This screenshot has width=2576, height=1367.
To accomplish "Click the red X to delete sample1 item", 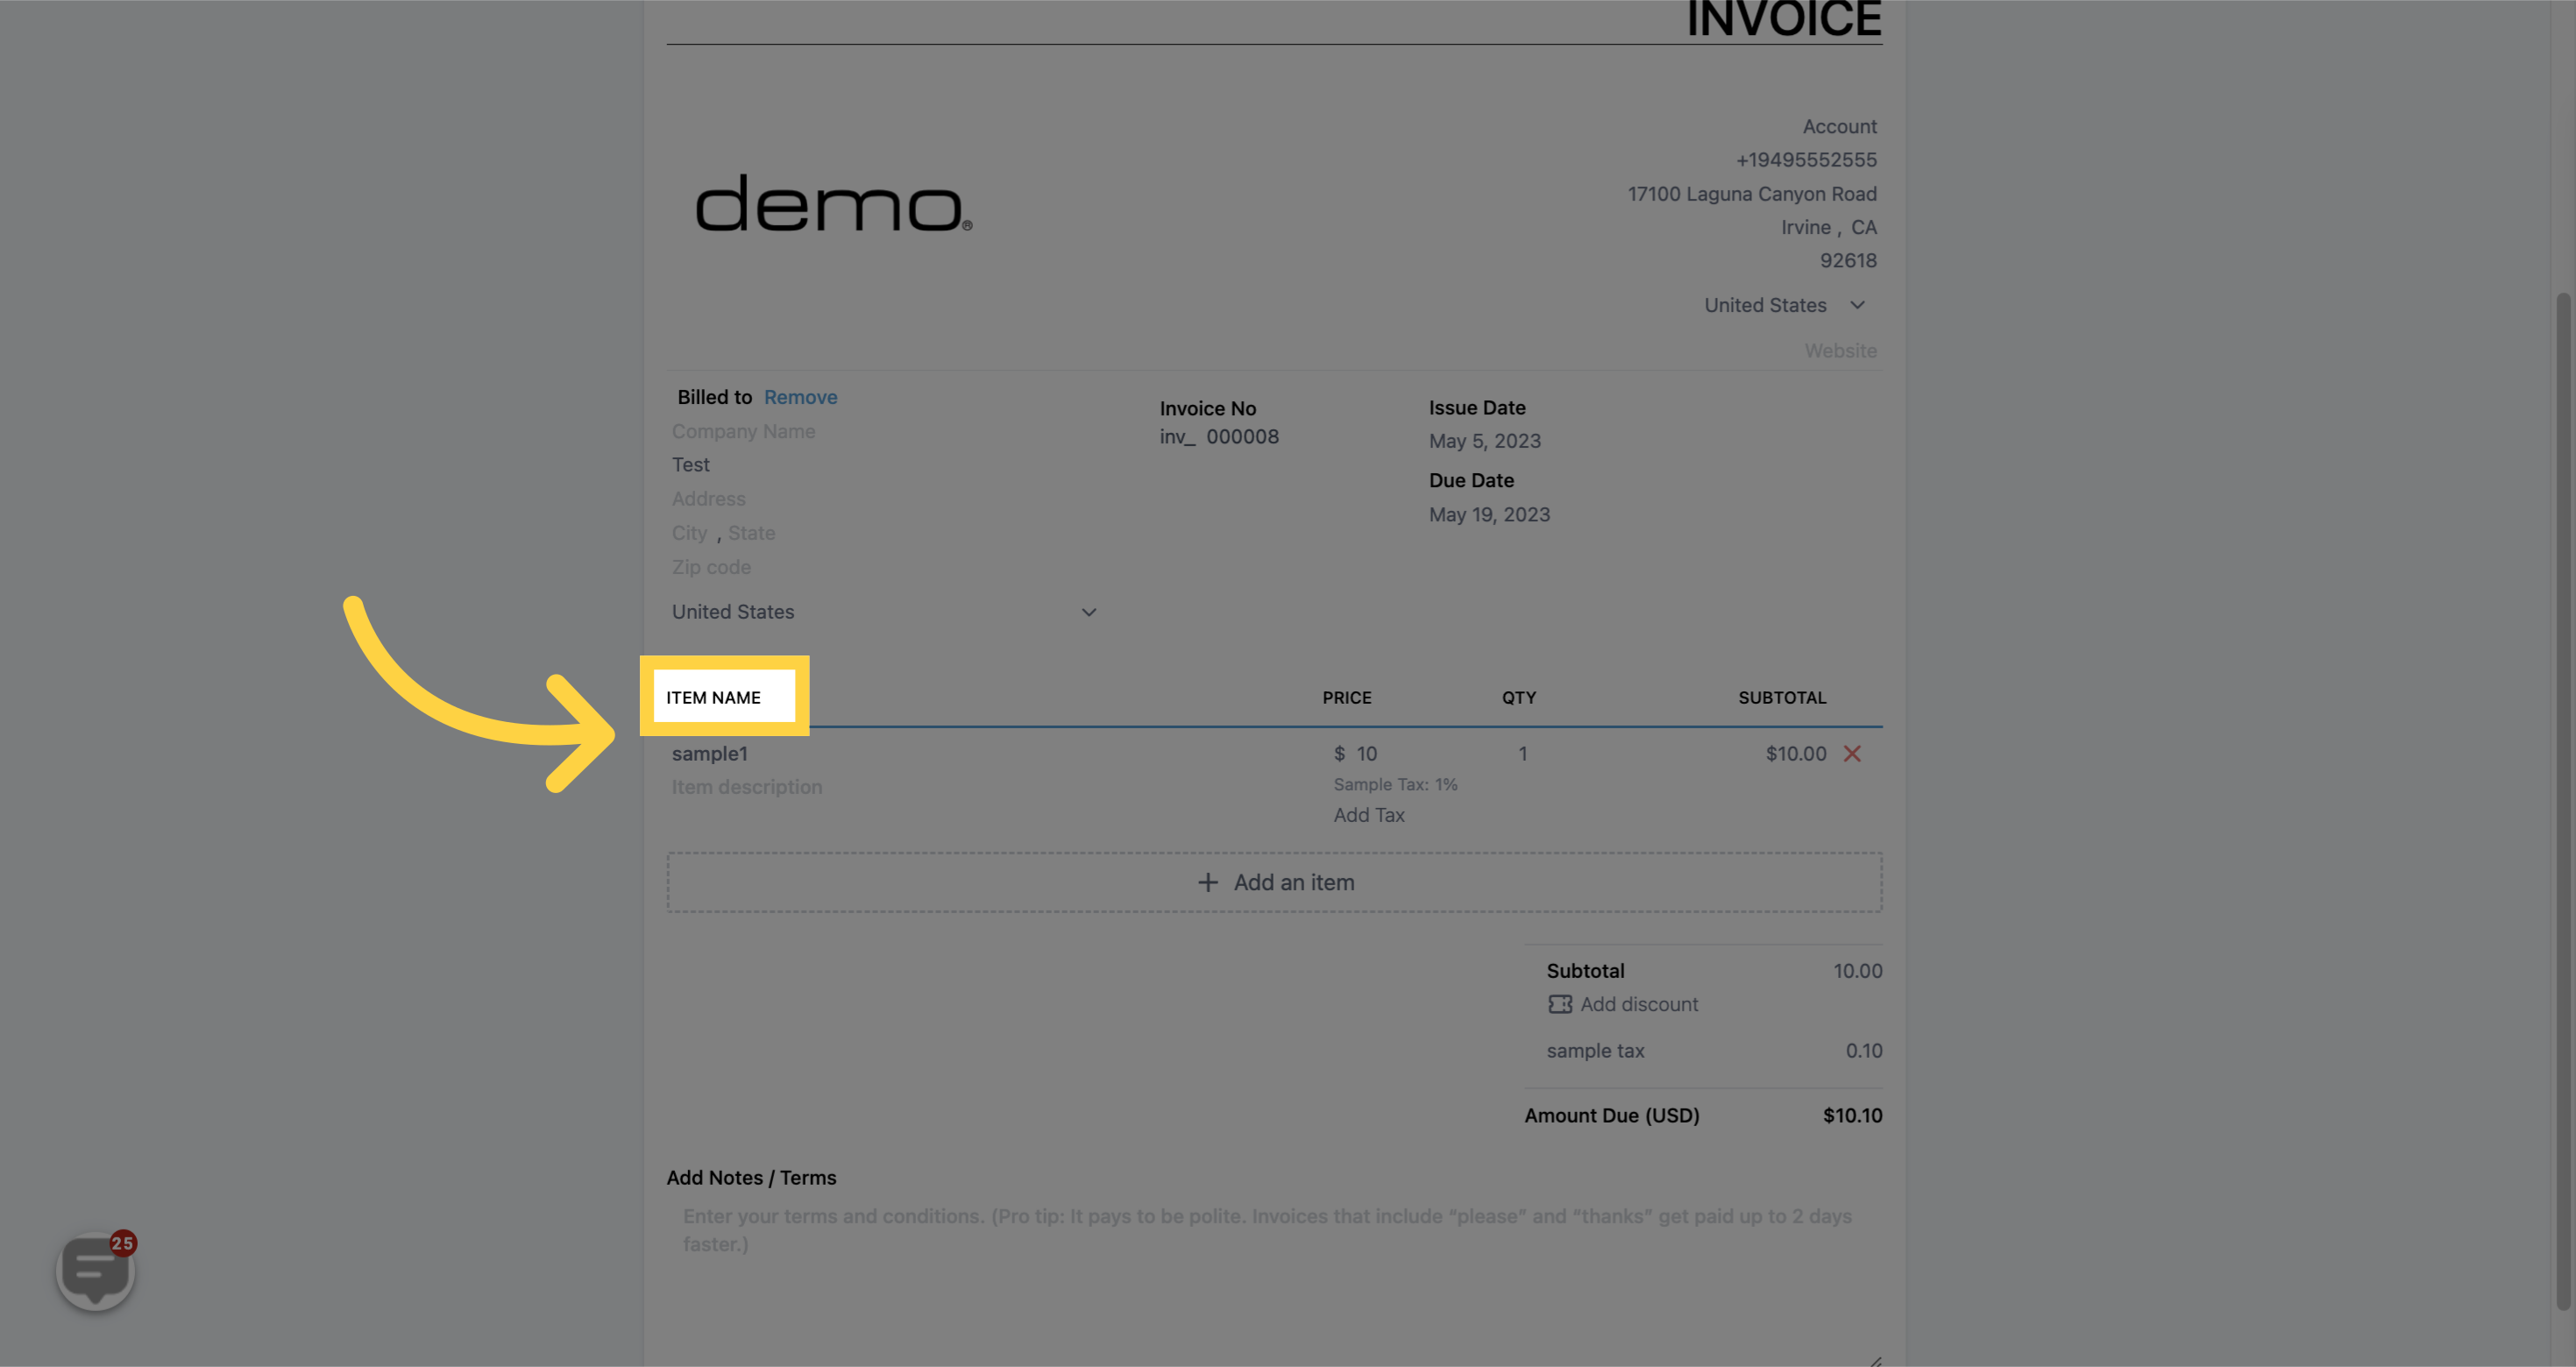I will point(1851,754).
